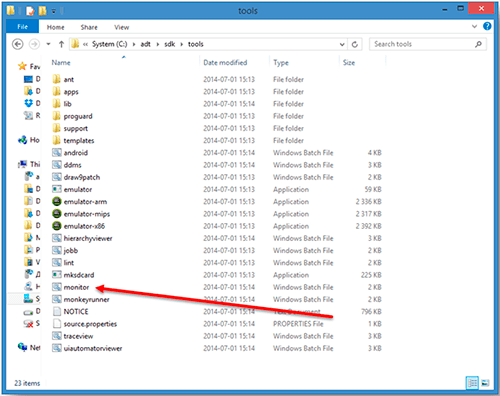Click the Up one level arrow
The image size is (500, 396).
[61, 44]
